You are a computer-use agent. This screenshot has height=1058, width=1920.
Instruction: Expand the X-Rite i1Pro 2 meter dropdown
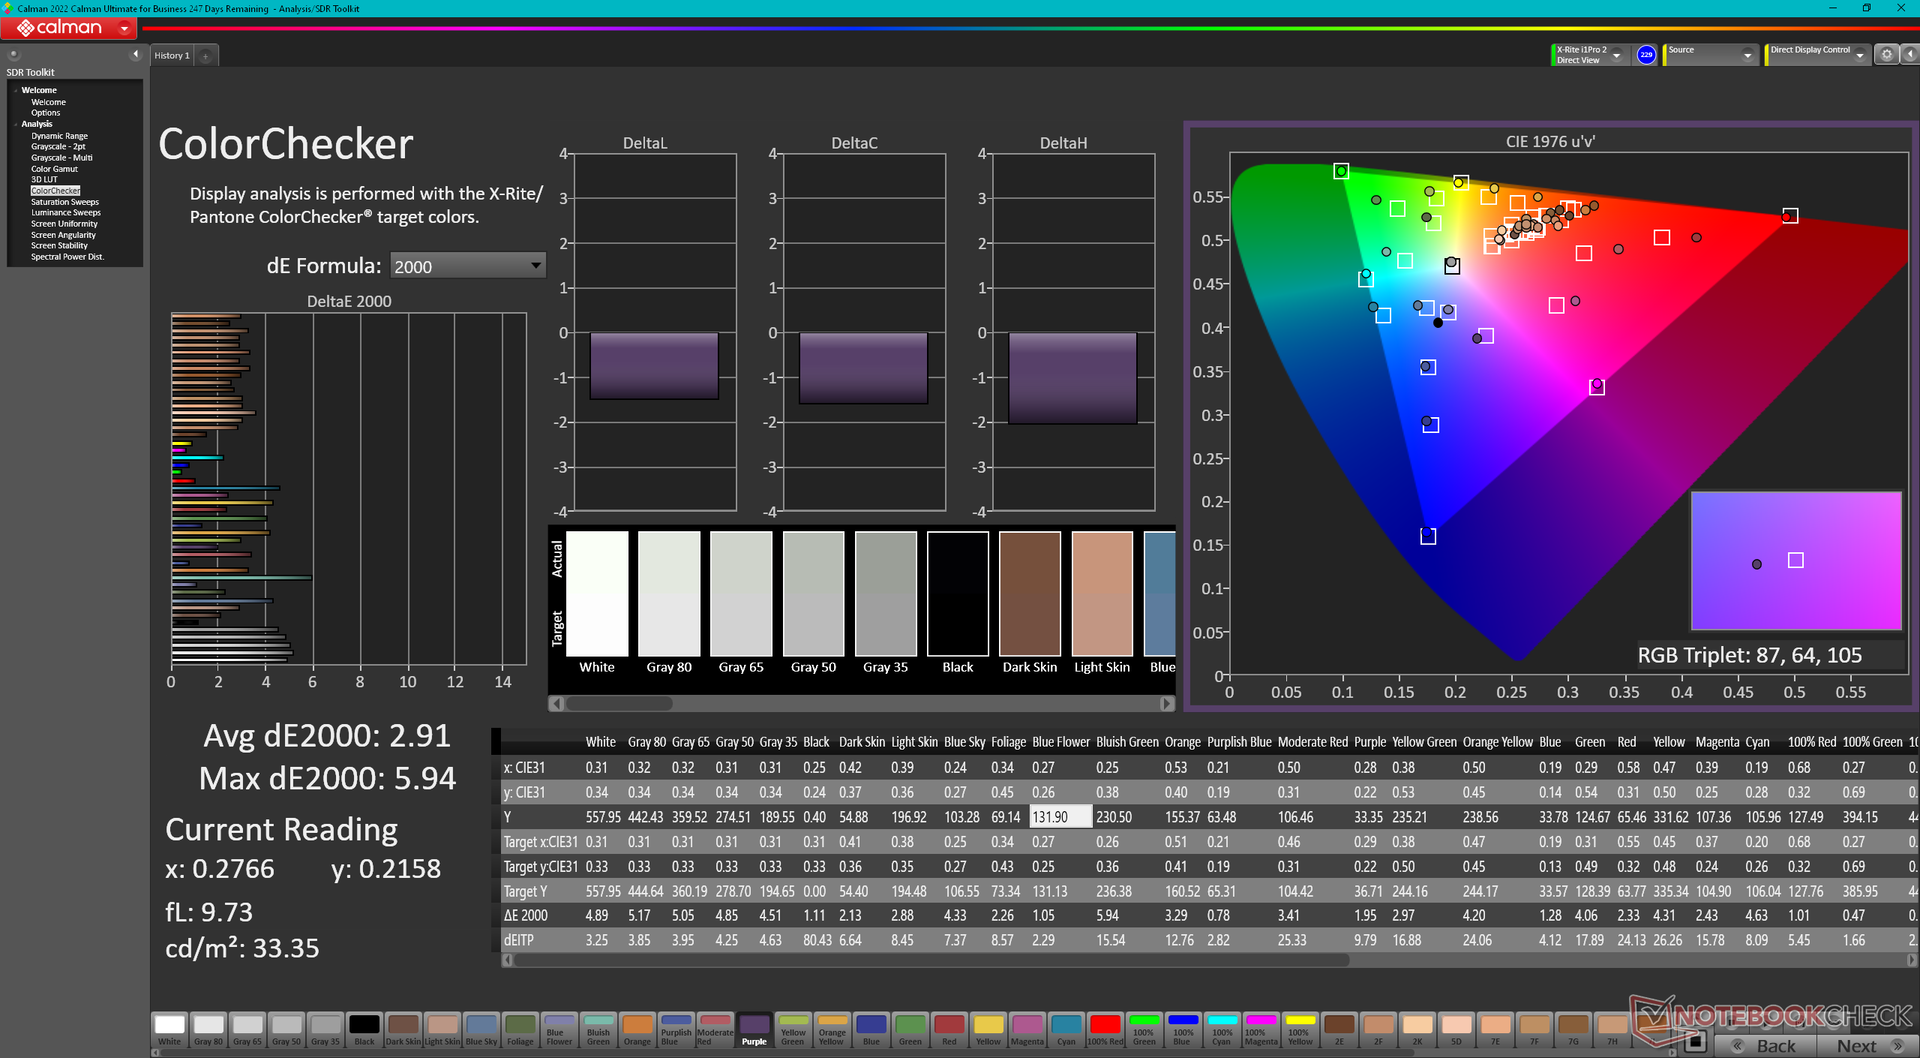click(x=1616, y=56)
